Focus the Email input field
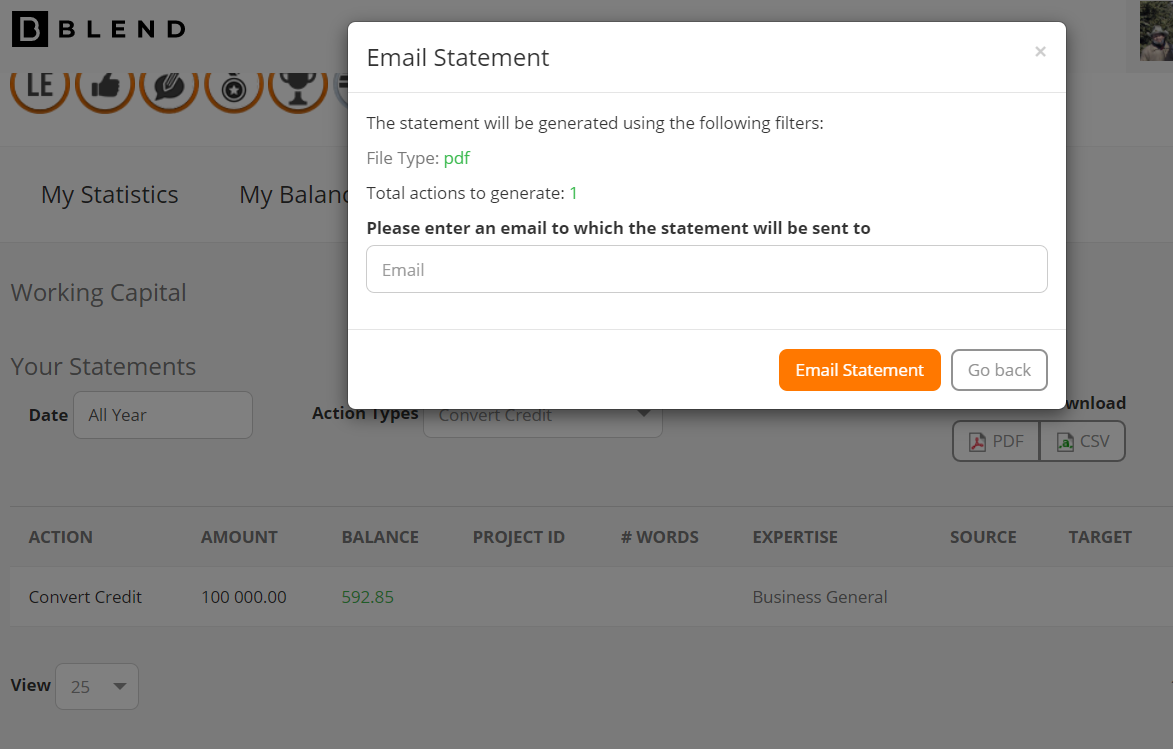Screen dimensions: 1173x749 coord(706,269)
